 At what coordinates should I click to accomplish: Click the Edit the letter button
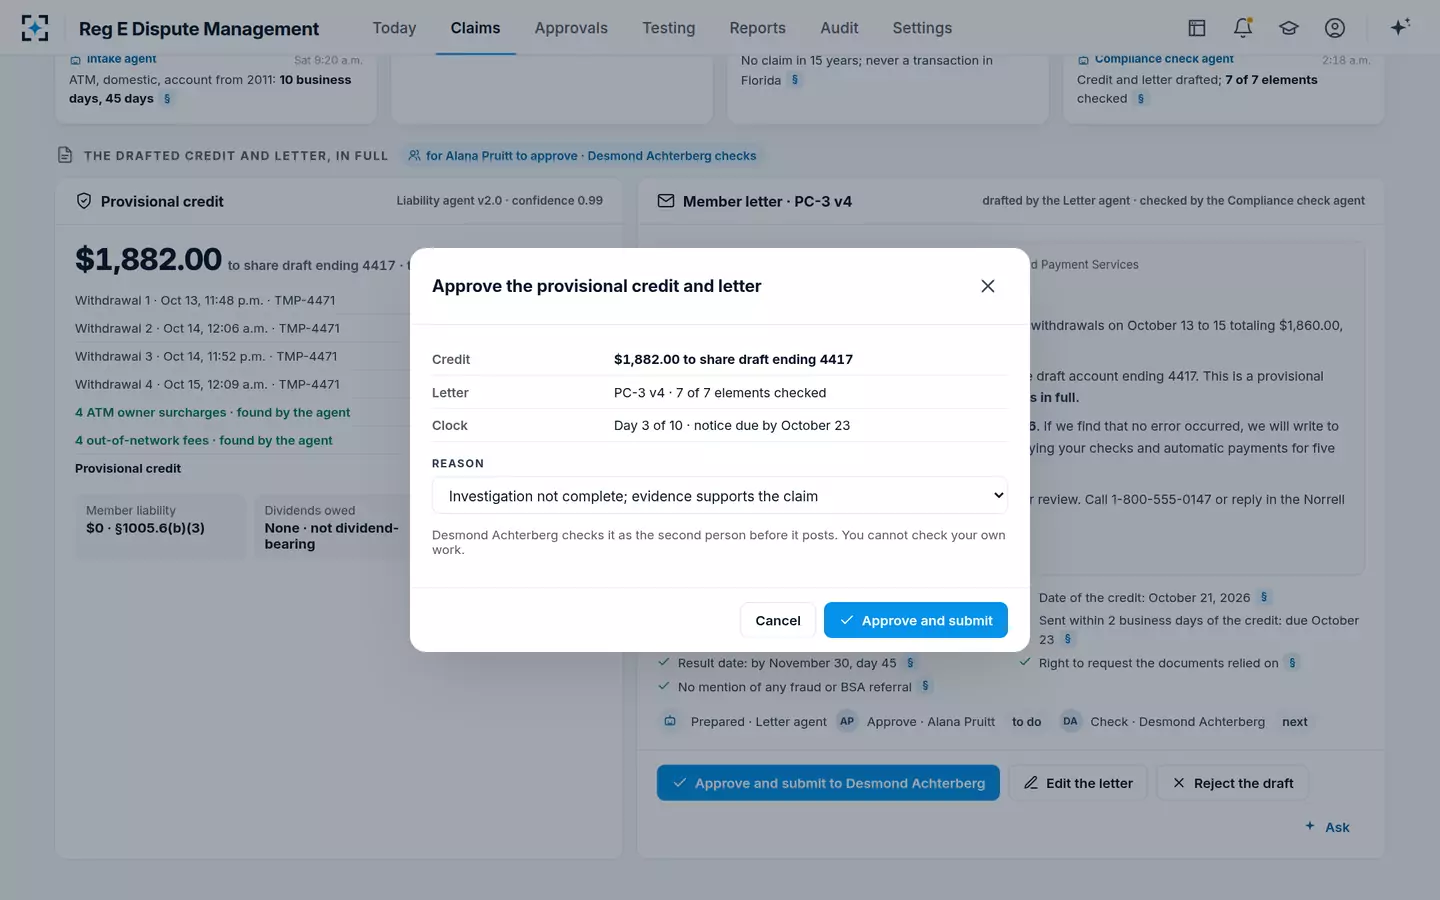(1078, 783)
